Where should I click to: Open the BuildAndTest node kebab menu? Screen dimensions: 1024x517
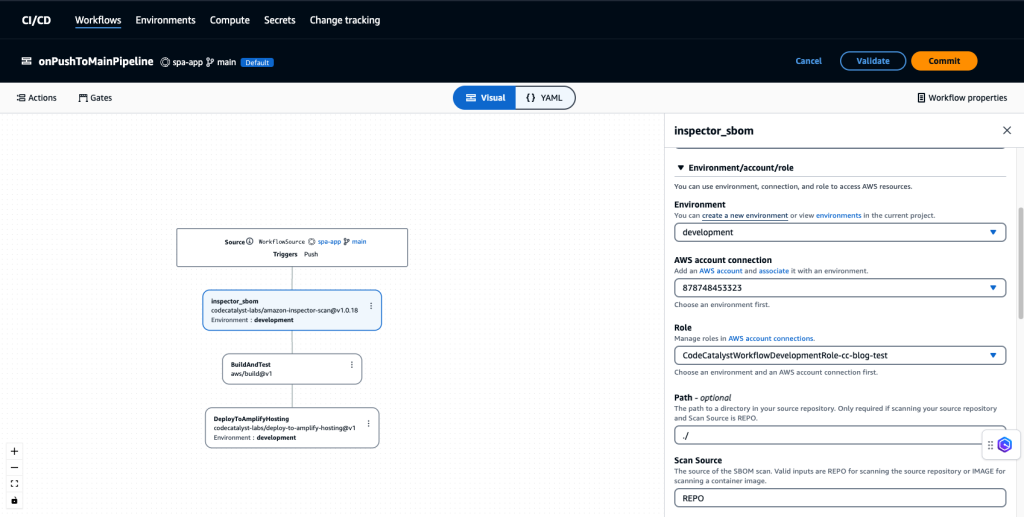351,365
